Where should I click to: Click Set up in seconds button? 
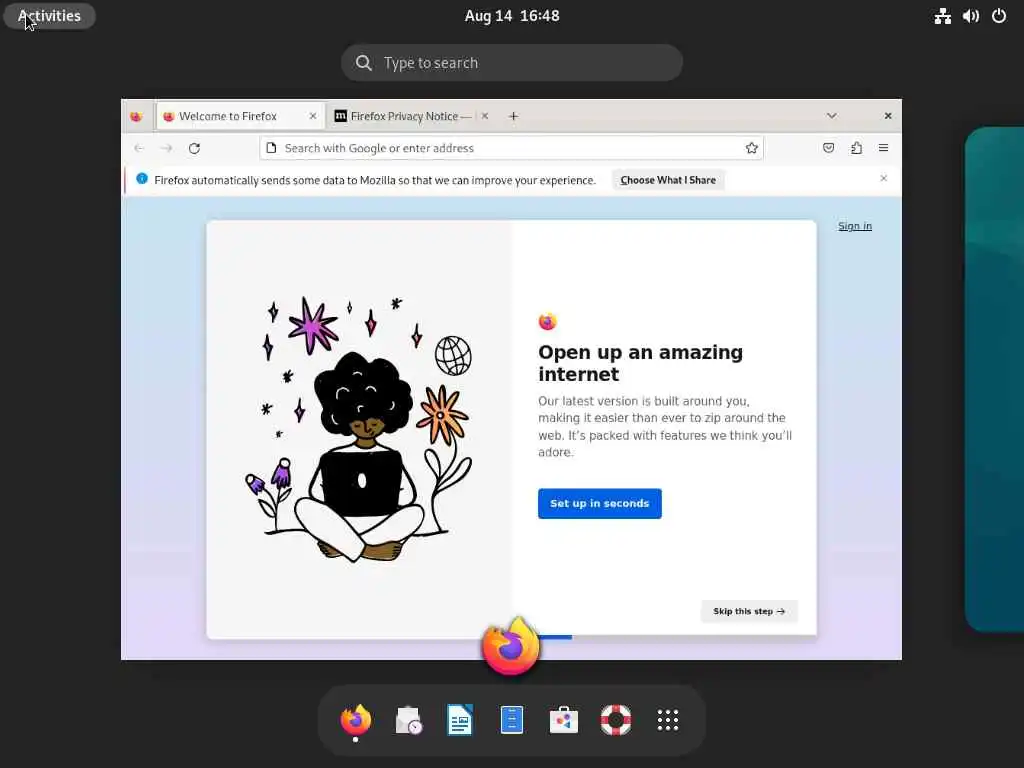point(600,504)
